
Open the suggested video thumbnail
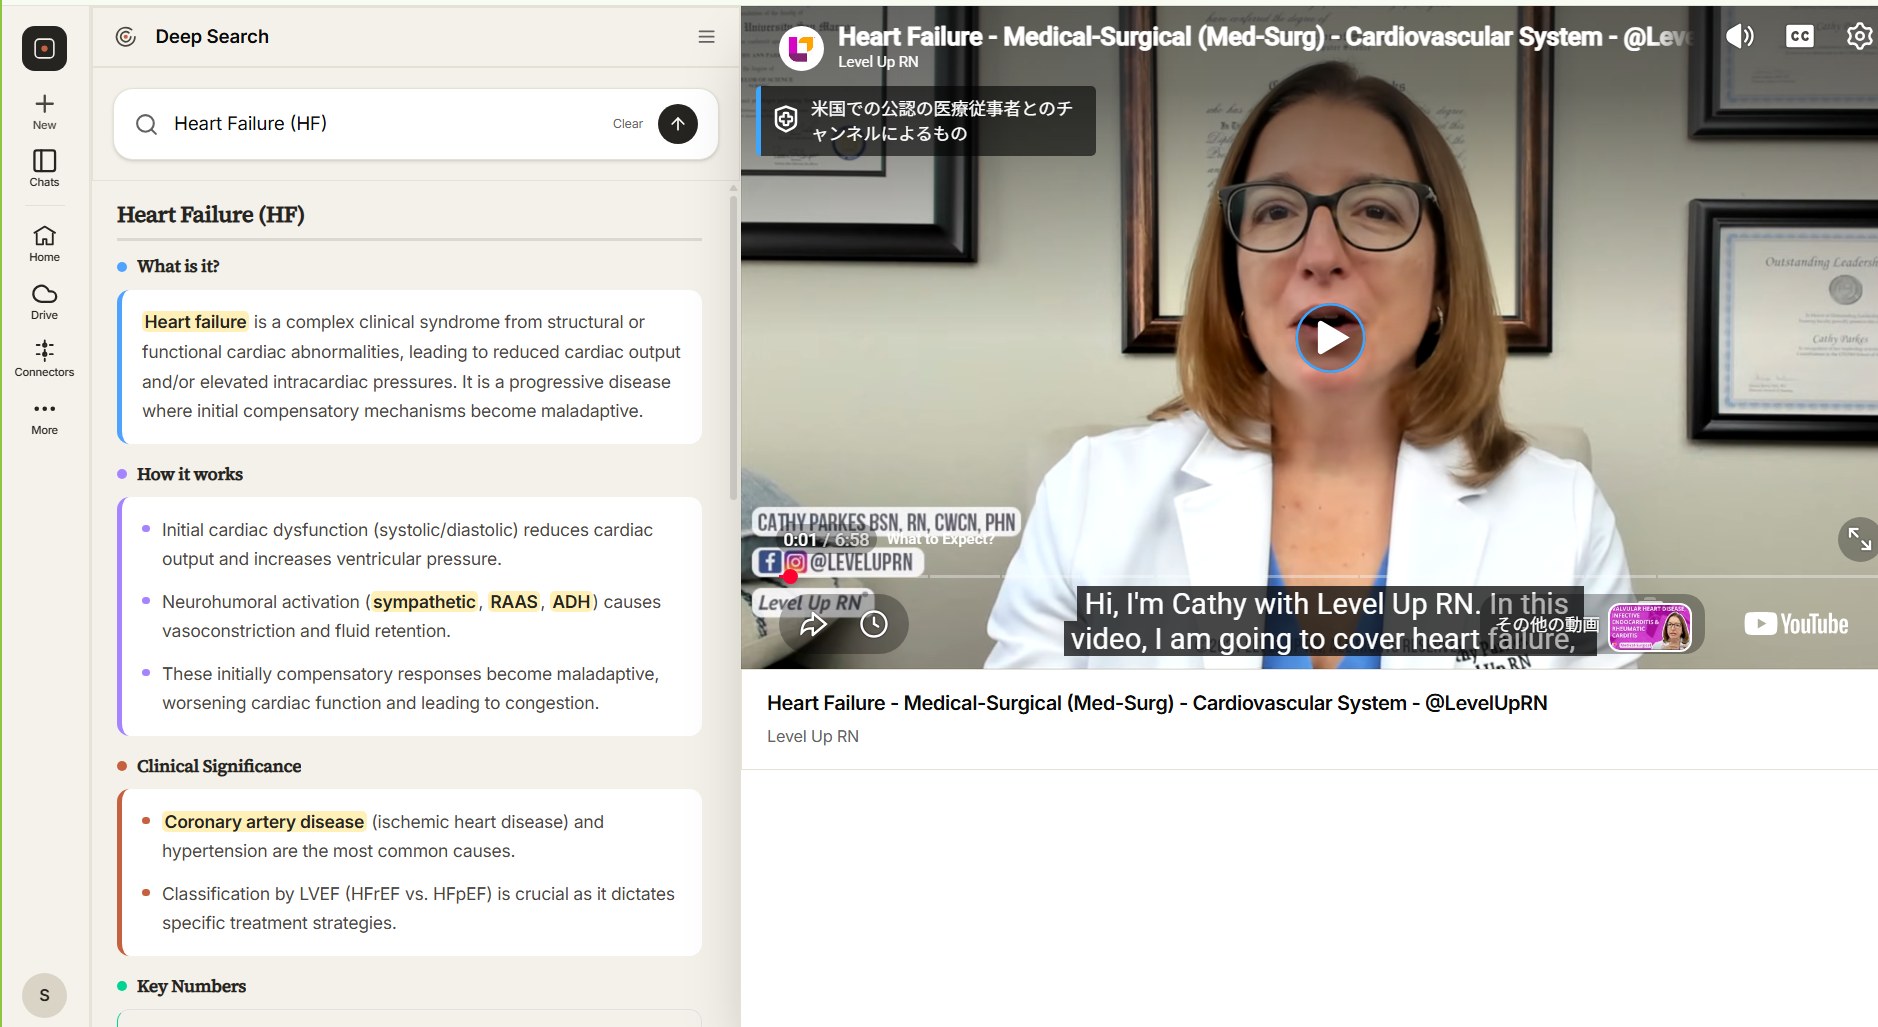tap(1650, 627)
